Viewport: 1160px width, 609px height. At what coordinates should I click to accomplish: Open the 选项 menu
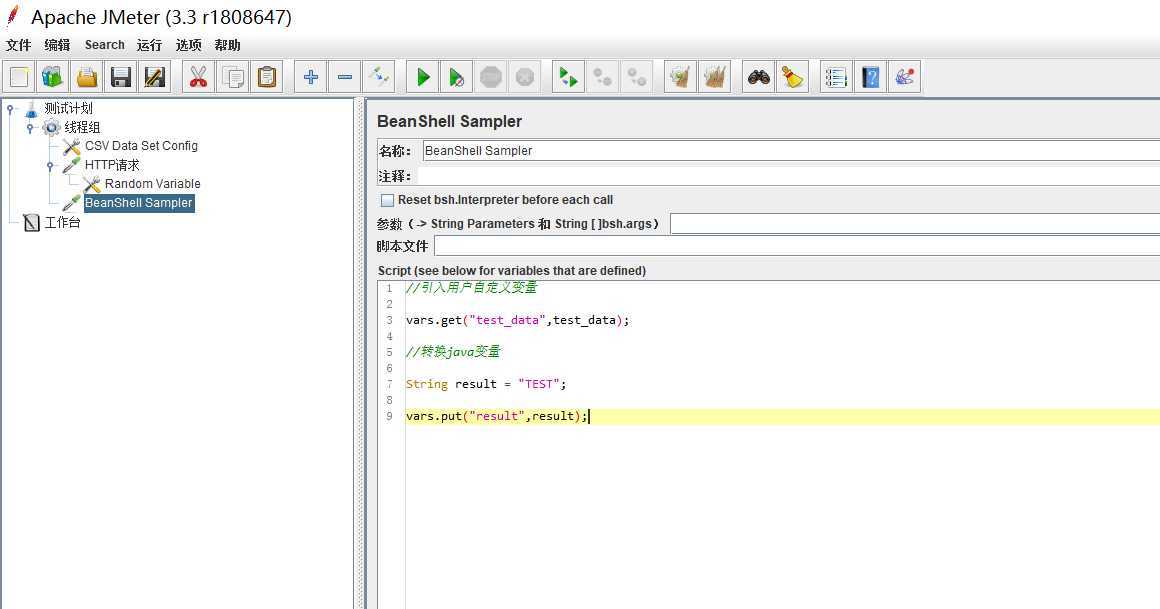[x=189, y=45]
